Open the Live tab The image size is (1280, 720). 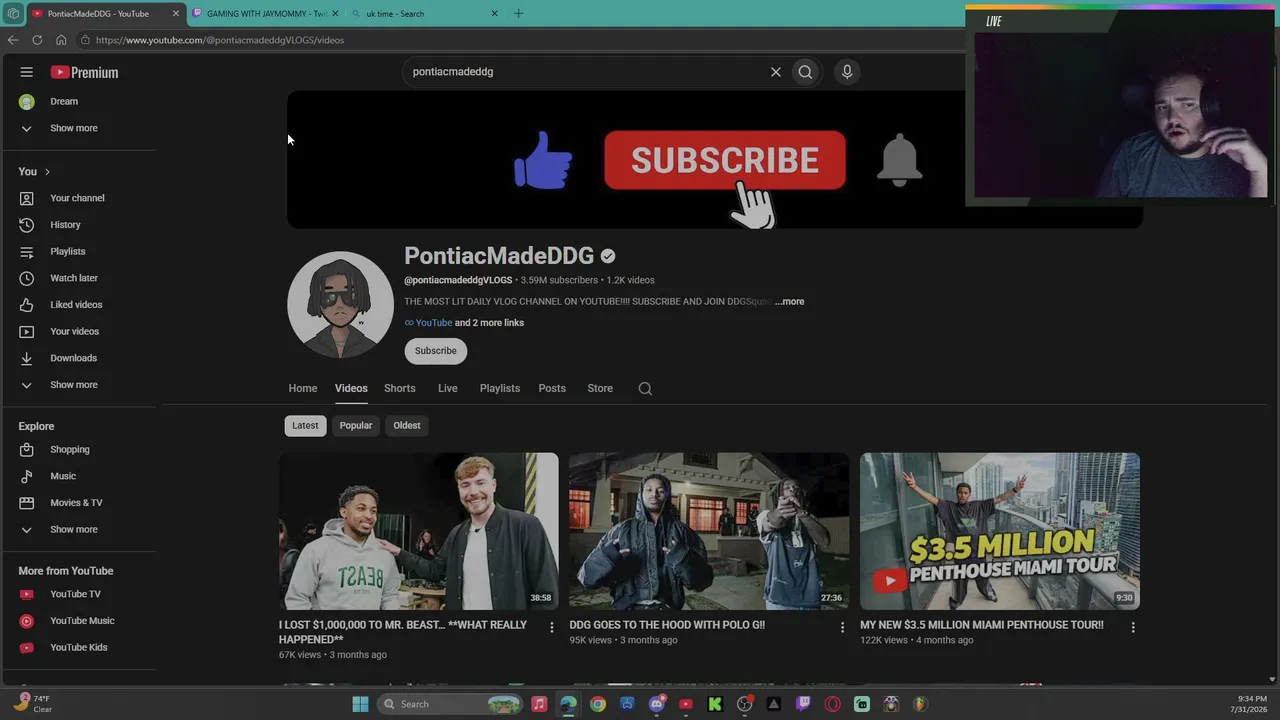[x=448, y=388]
